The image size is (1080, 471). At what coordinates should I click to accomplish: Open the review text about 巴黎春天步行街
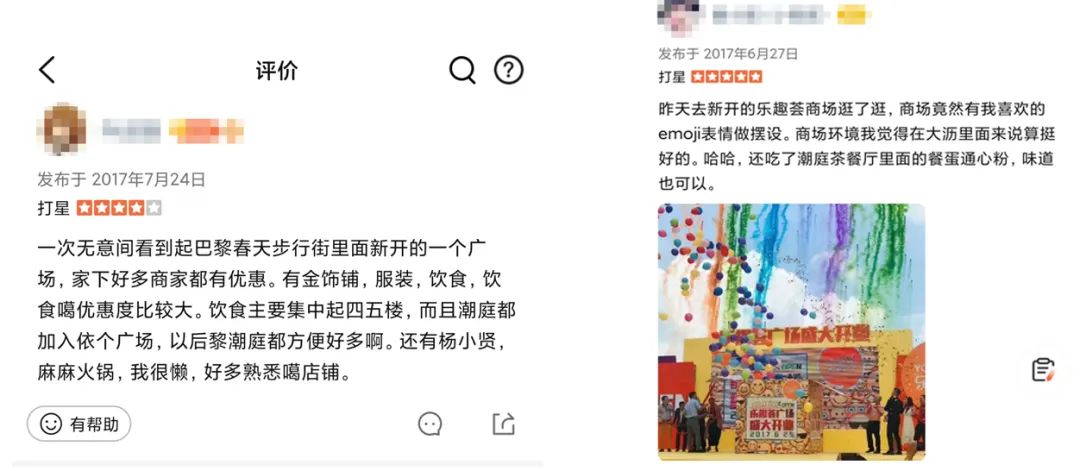point(276,311)
